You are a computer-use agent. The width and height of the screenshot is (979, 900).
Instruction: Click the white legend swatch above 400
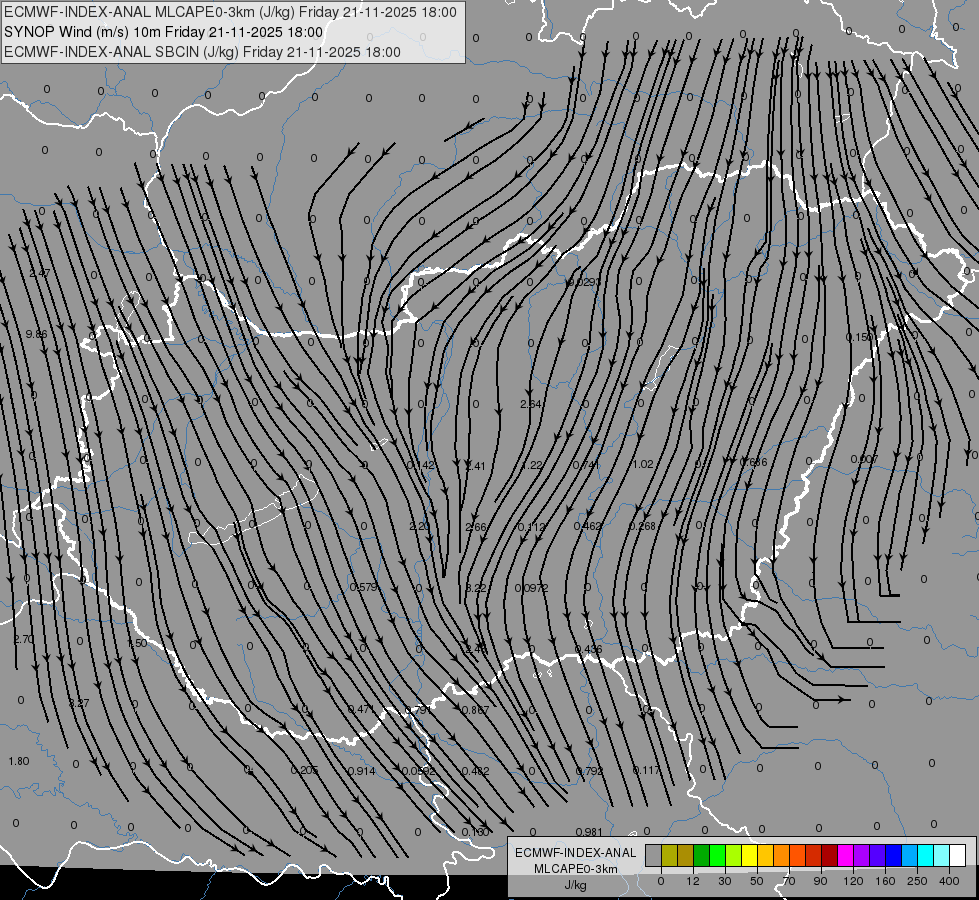pyautogui.click(x=958, y=855)
